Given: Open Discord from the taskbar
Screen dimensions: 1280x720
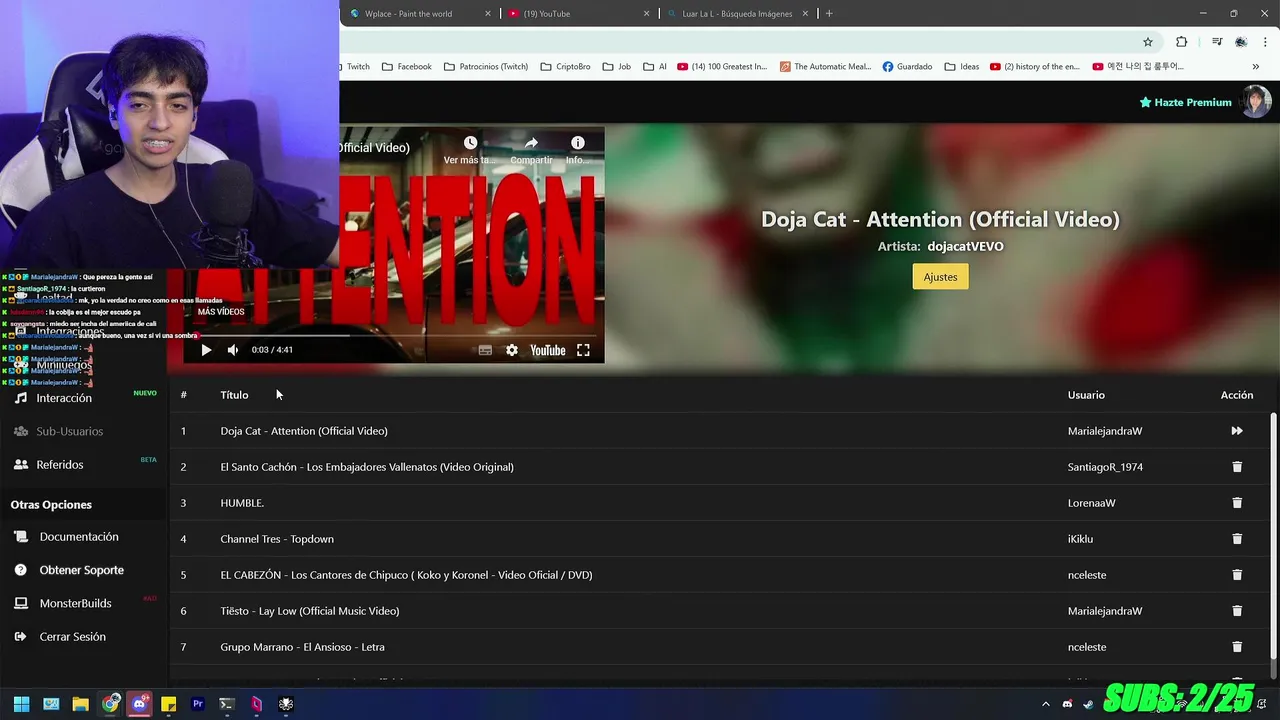Looking at the screenshot, I should (139, 704).
